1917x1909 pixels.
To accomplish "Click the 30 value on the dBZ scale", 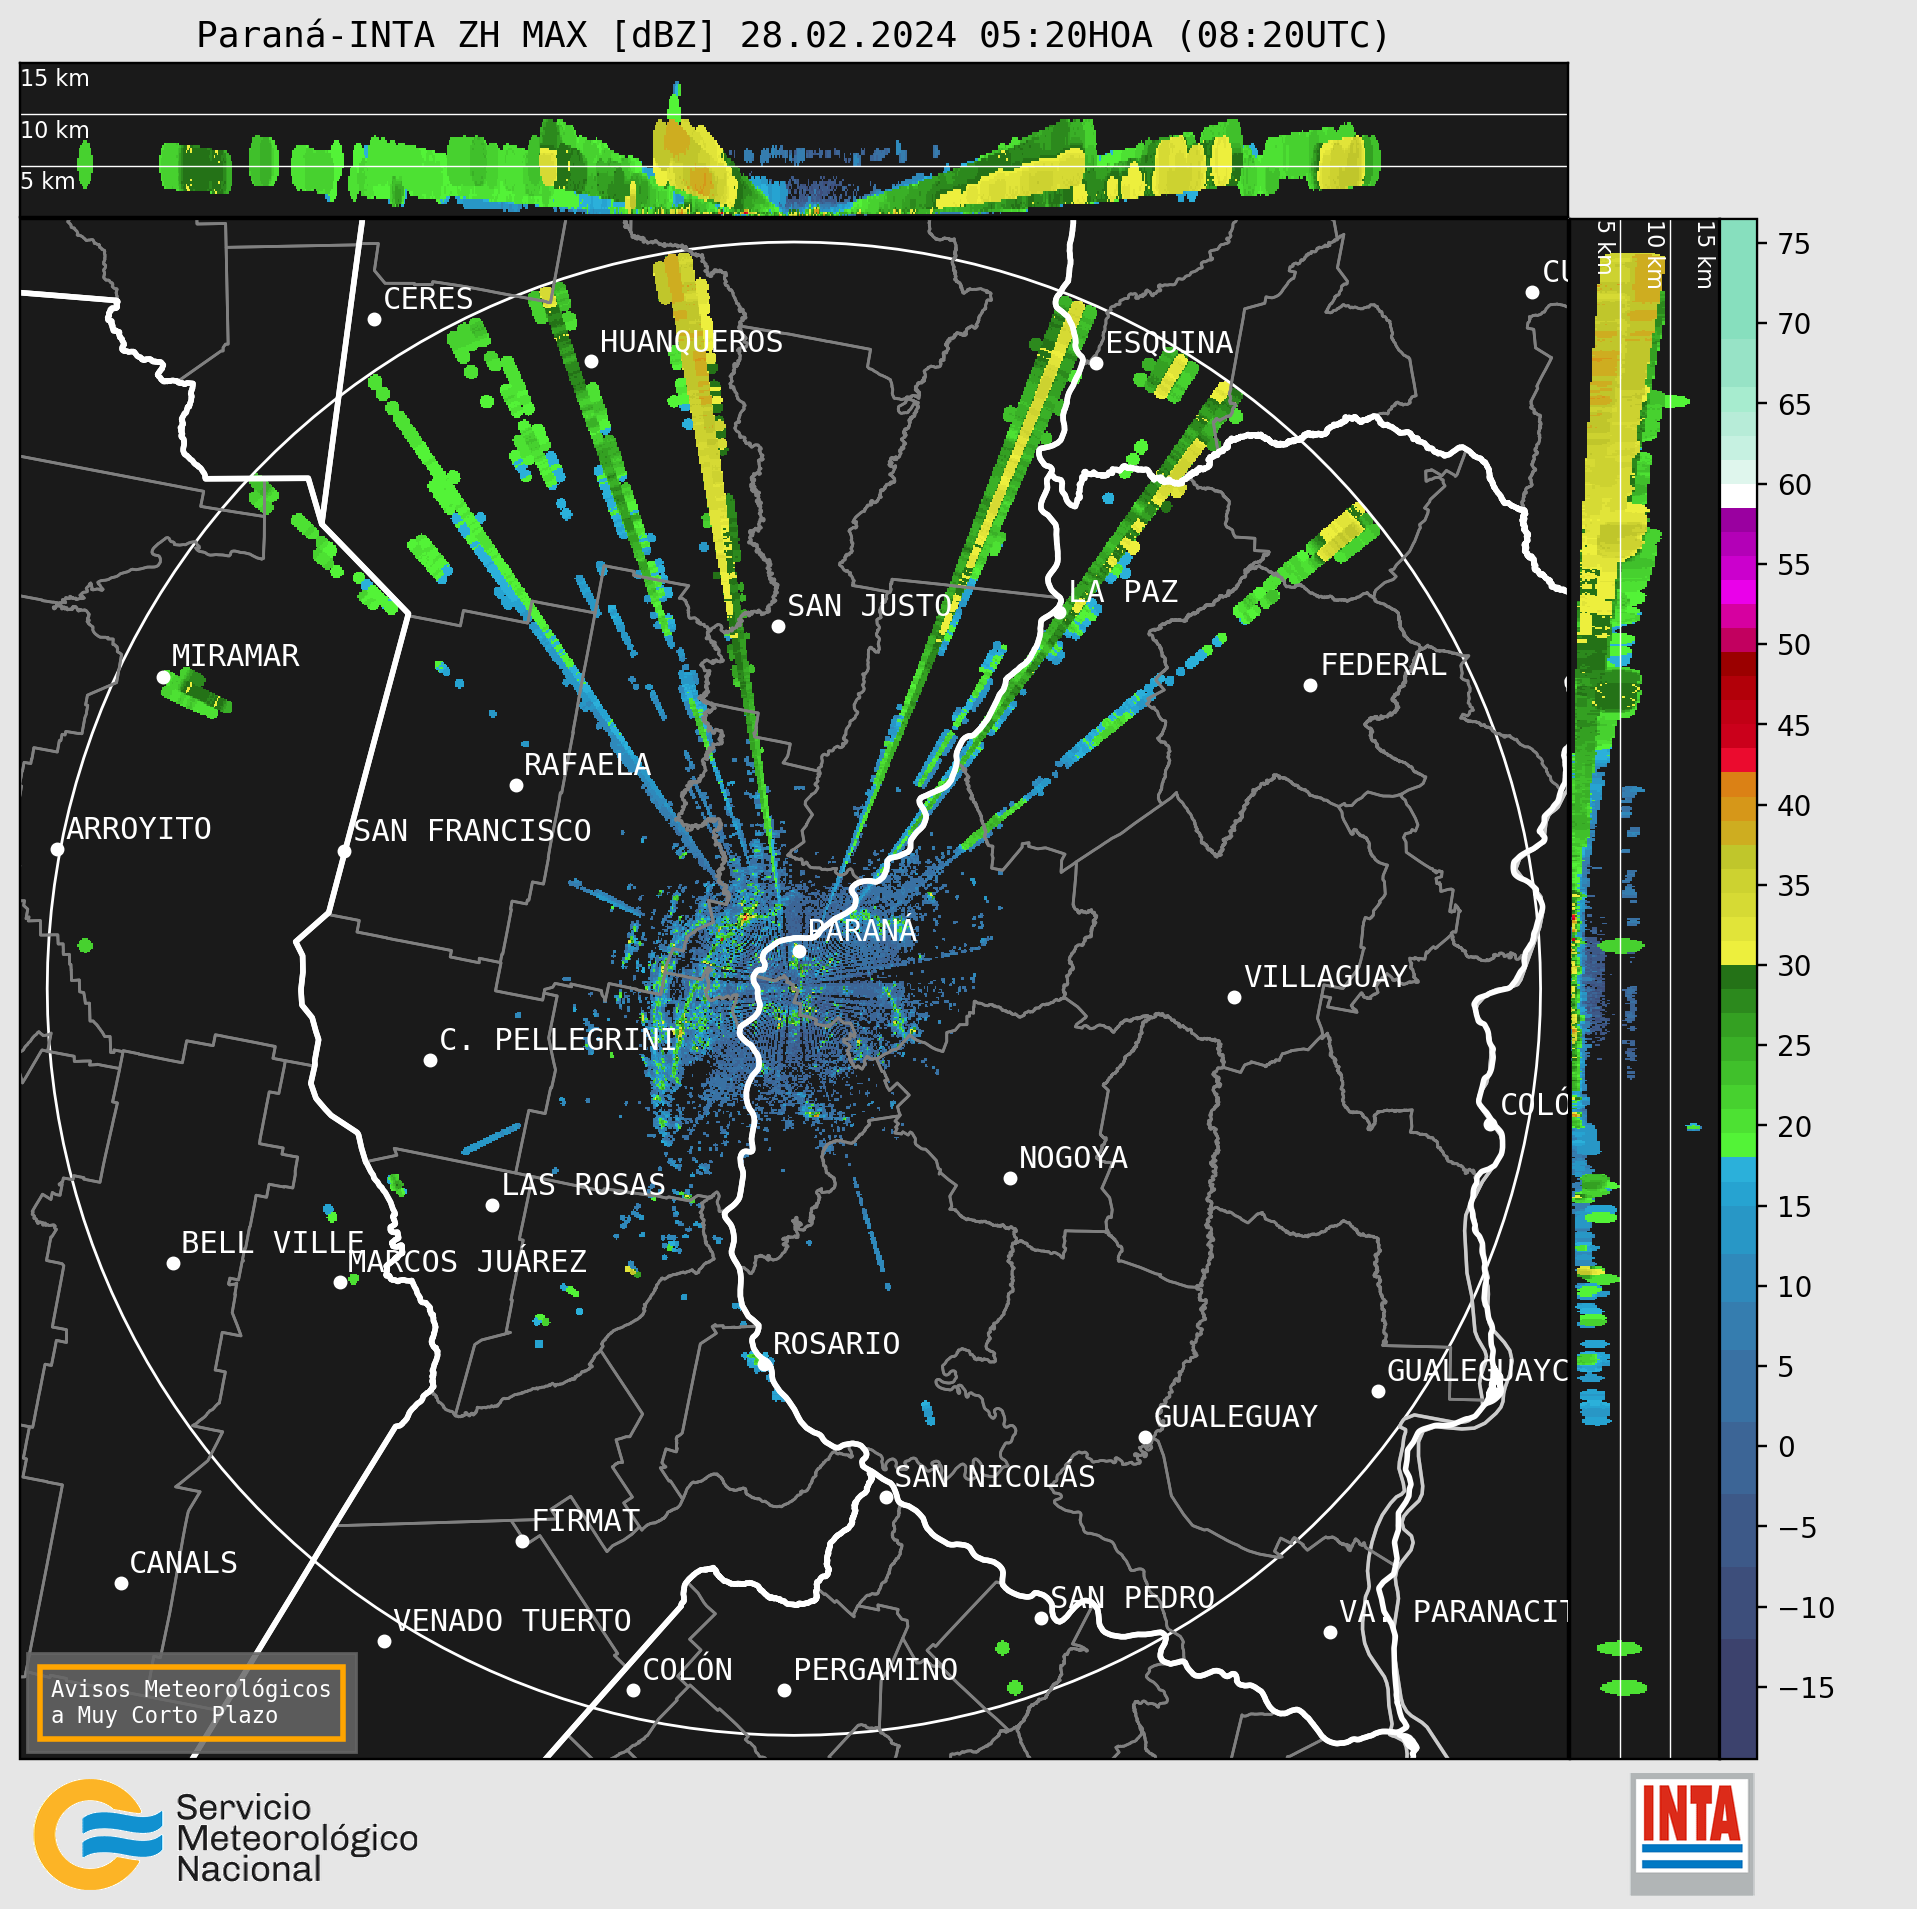I will [x=1794, y=966].
